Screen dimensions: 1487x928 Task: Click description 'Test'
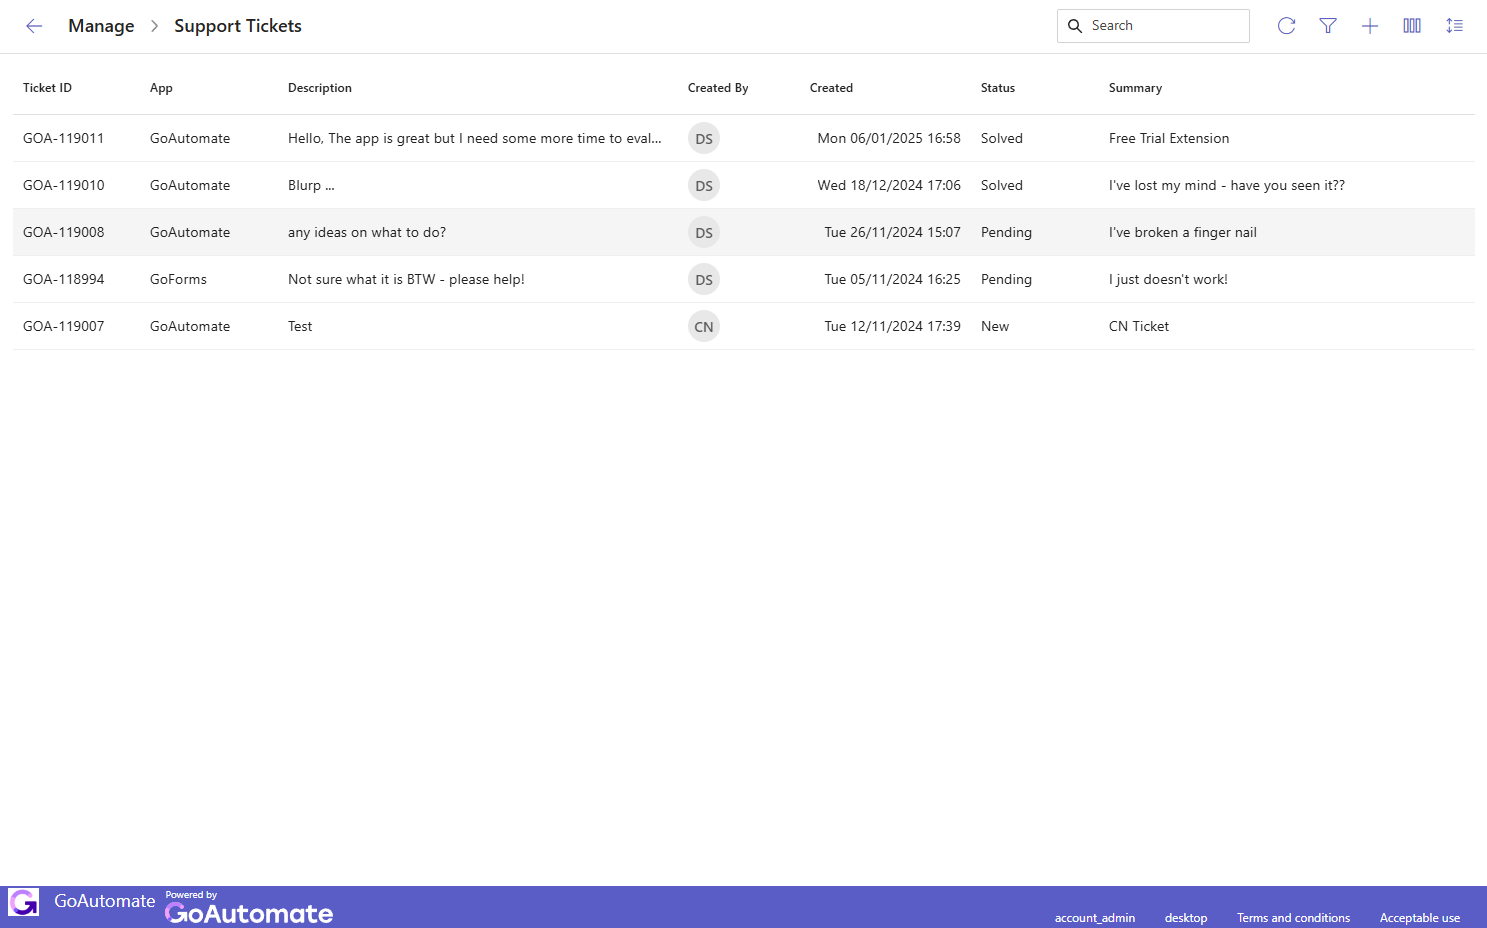(300, 326)
